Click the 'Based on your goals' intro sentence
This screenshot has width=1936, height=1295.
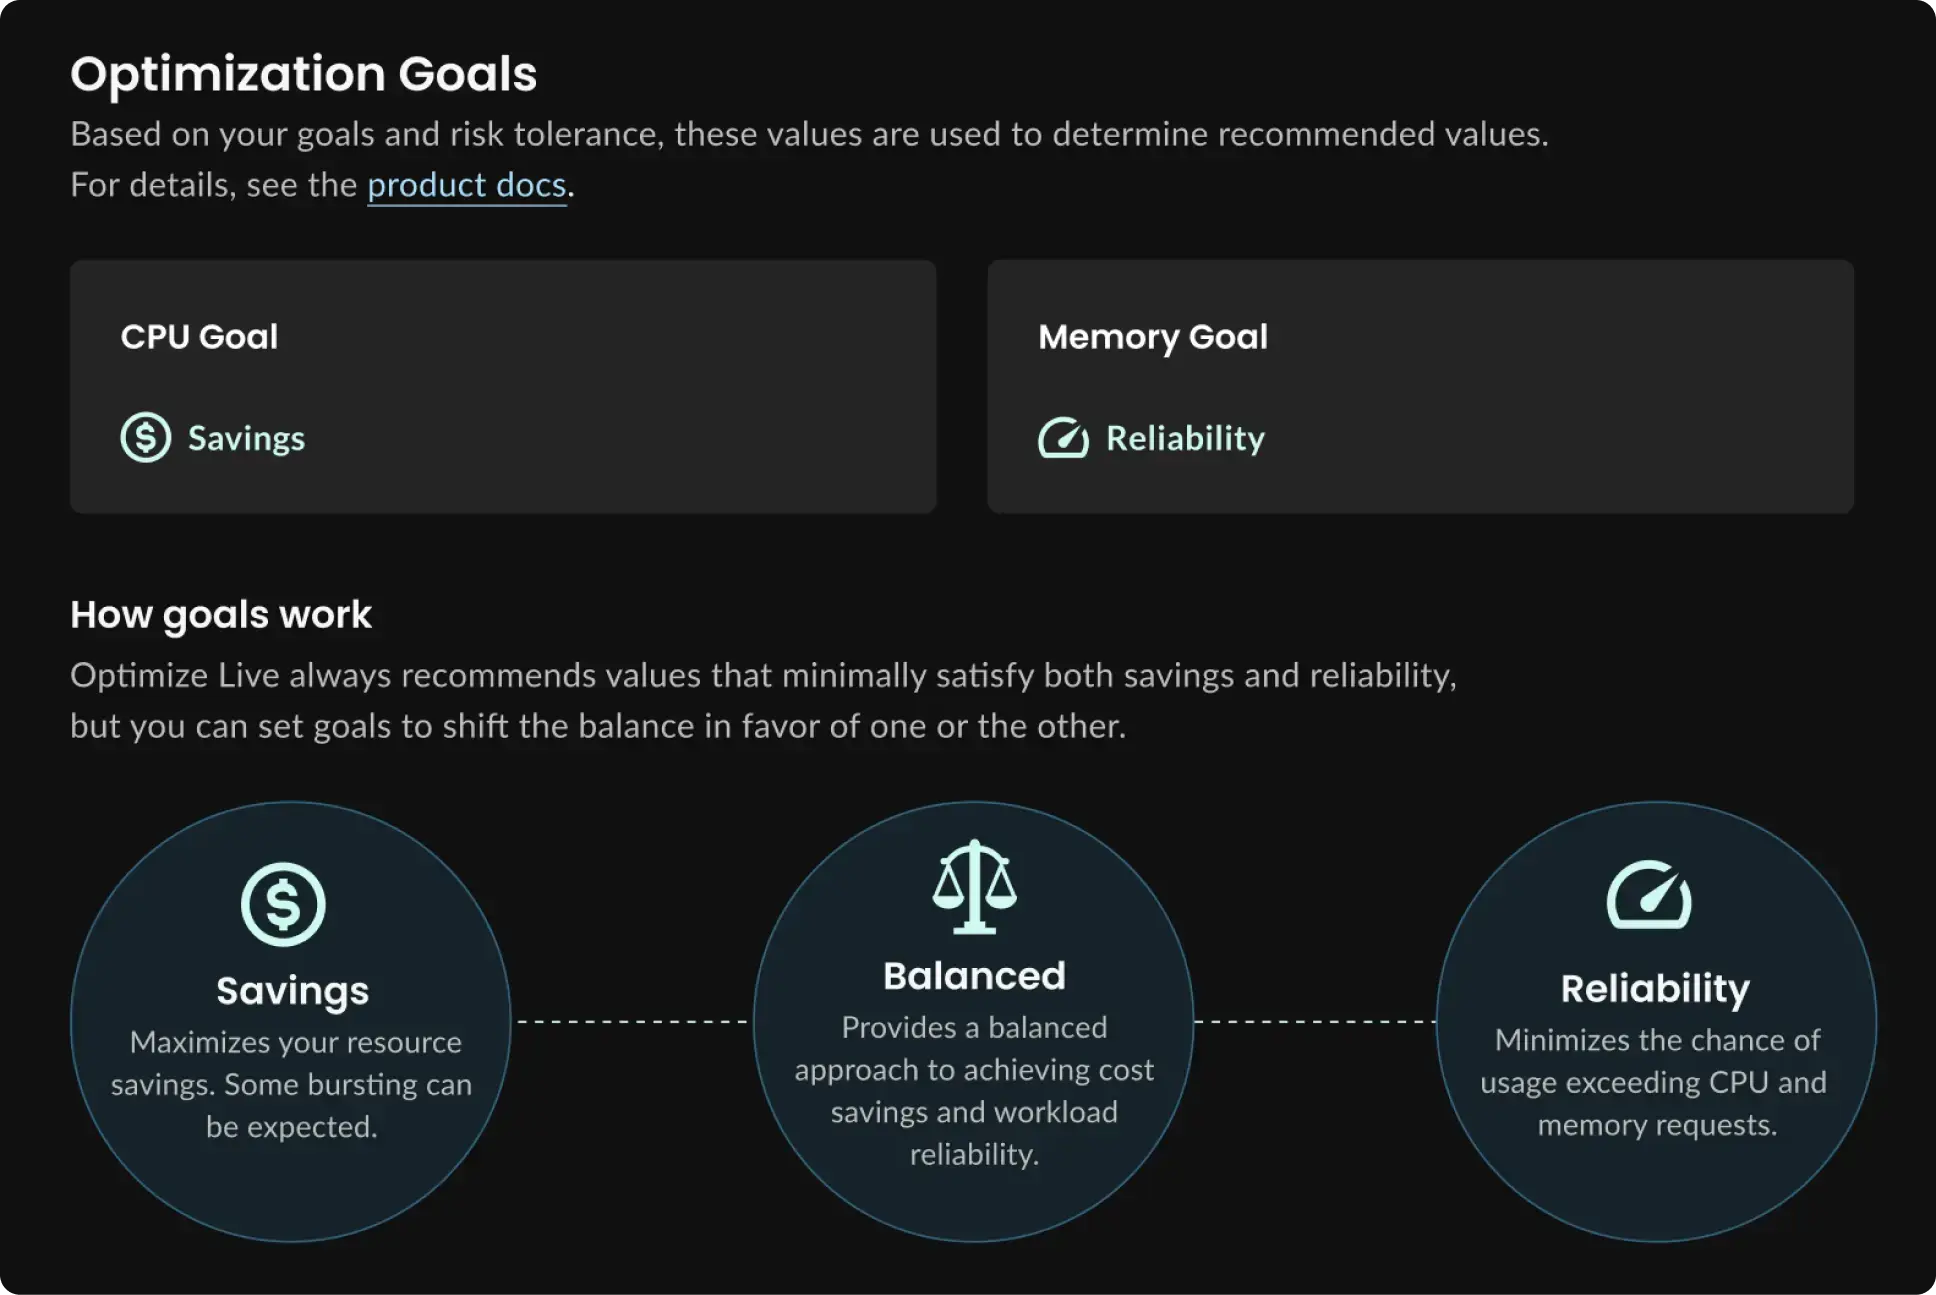[x=809, y=134]
